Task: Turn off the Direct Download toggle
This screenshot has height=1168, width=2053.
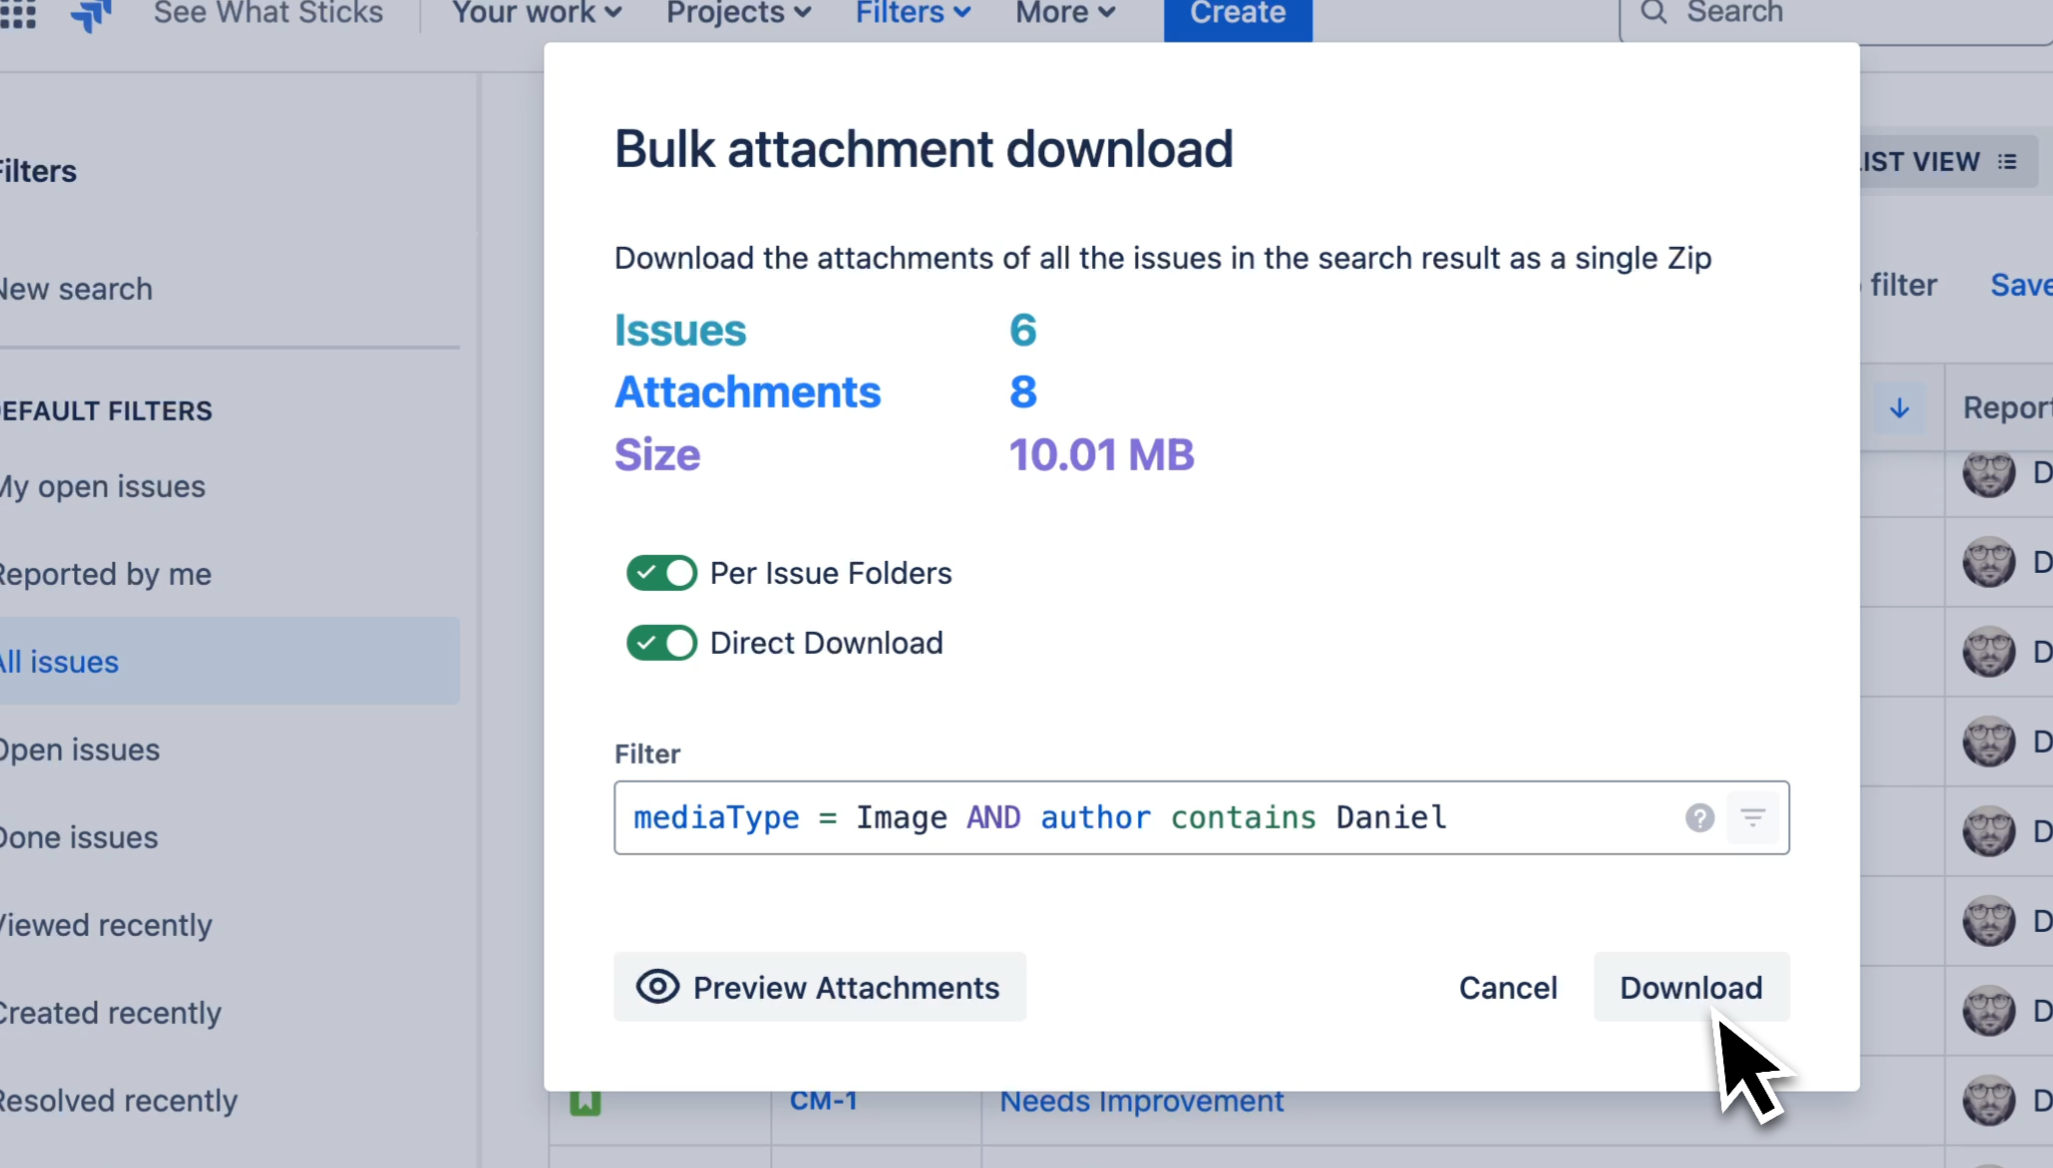Action: pos(660,642)
